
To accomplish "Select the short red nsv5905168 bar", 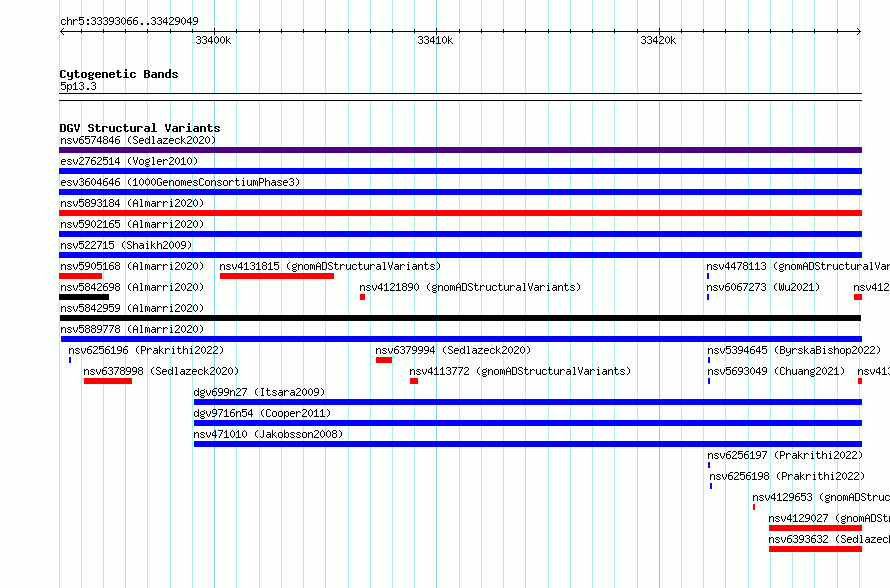I will [81, 276].
